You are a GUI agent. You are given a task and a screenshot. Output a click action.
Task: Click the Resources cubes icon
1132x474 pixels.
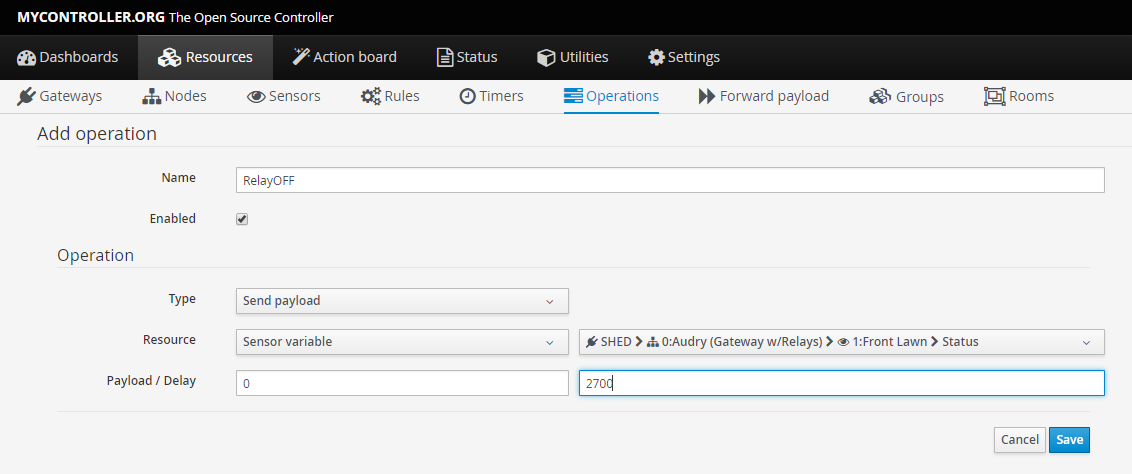coord(169,57)
